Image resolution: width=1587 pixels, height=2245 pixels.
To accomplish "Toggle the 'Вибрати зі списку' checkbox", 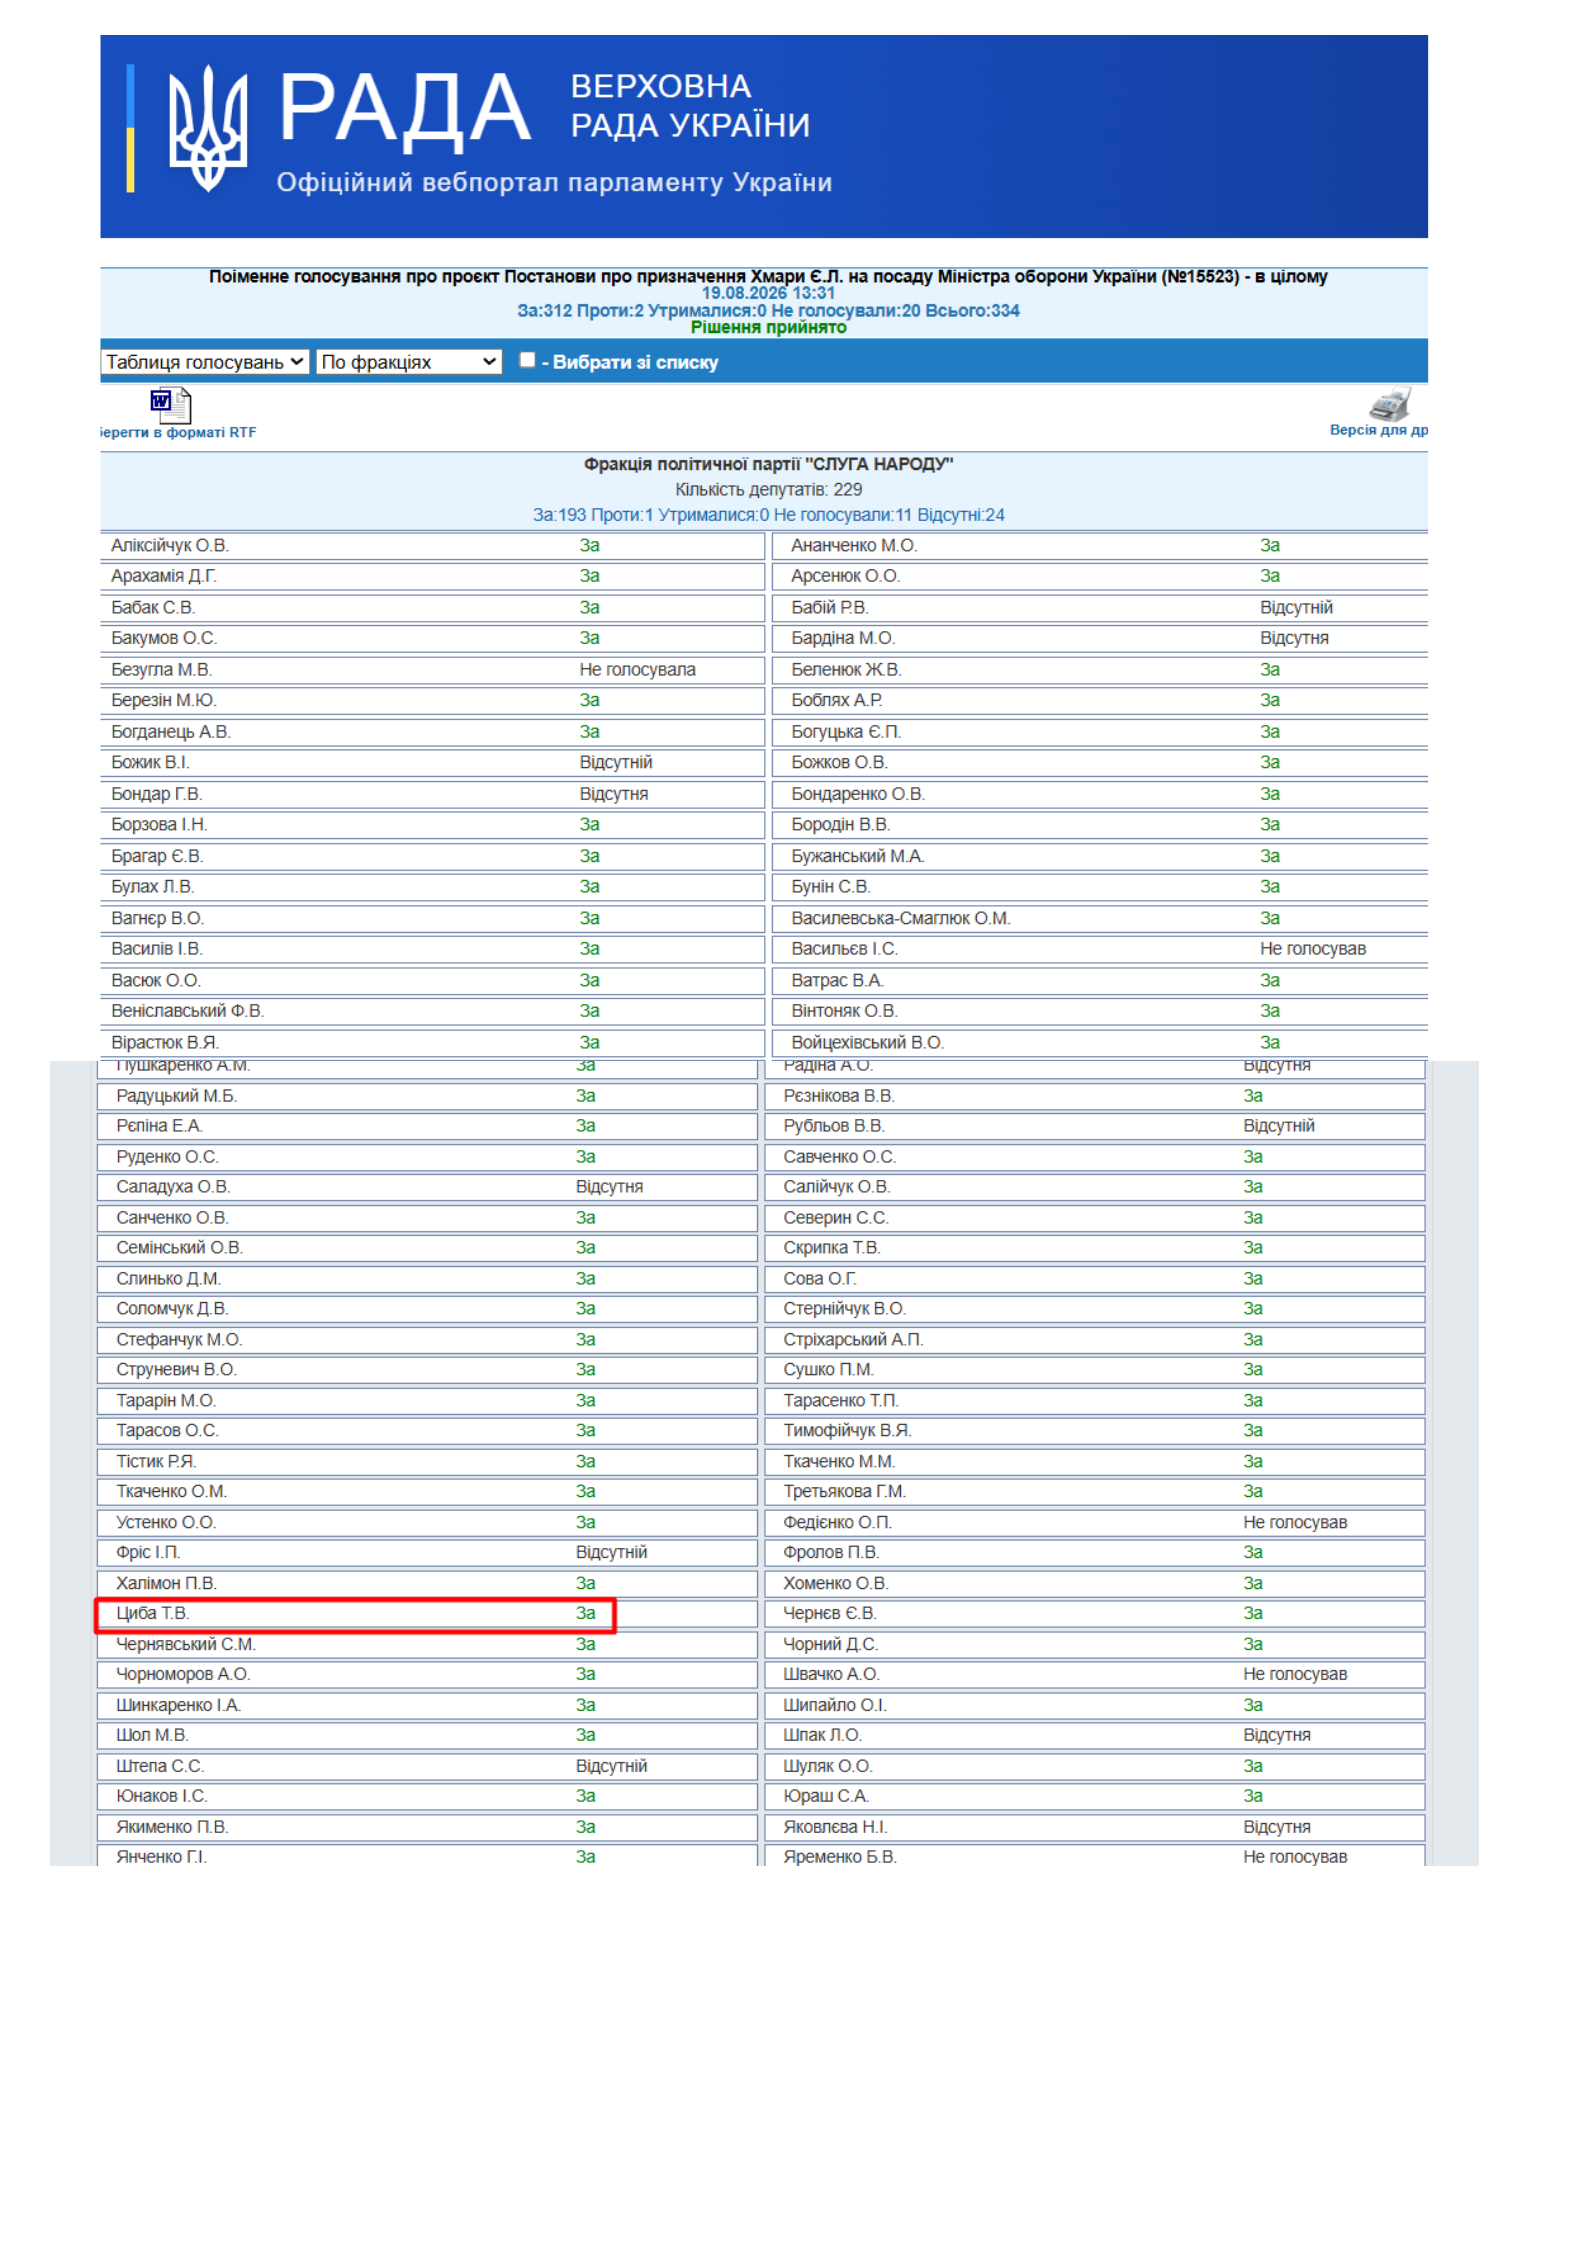I will coord(527,360).
